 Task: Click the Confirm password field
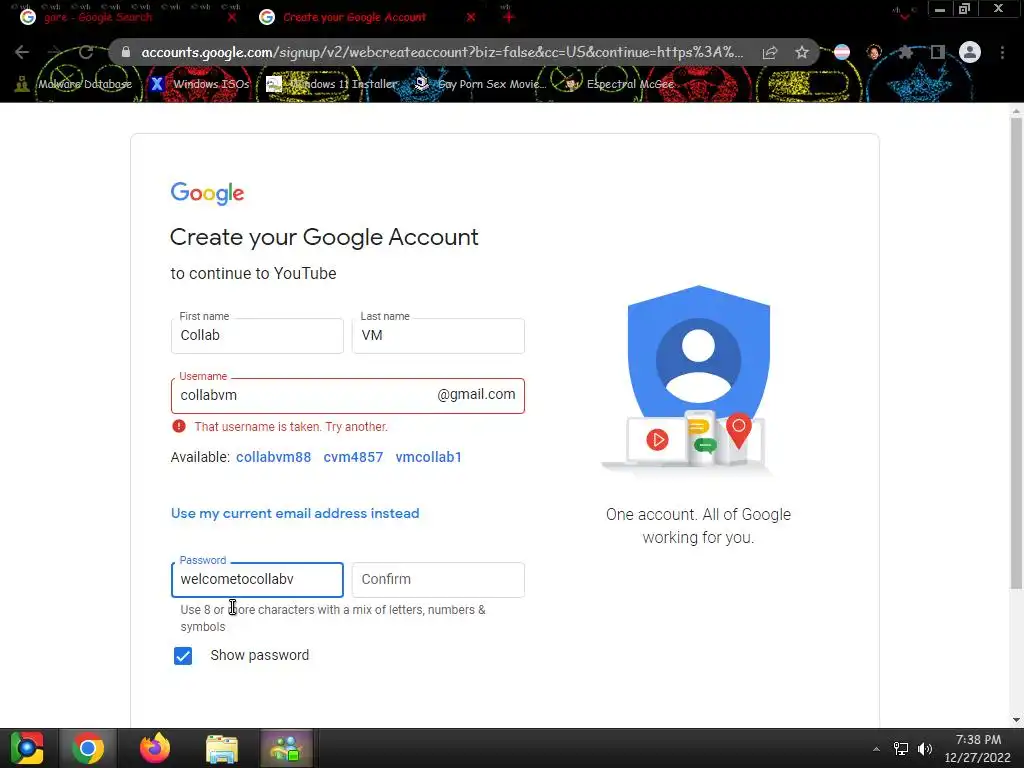(x=438, y=580)
